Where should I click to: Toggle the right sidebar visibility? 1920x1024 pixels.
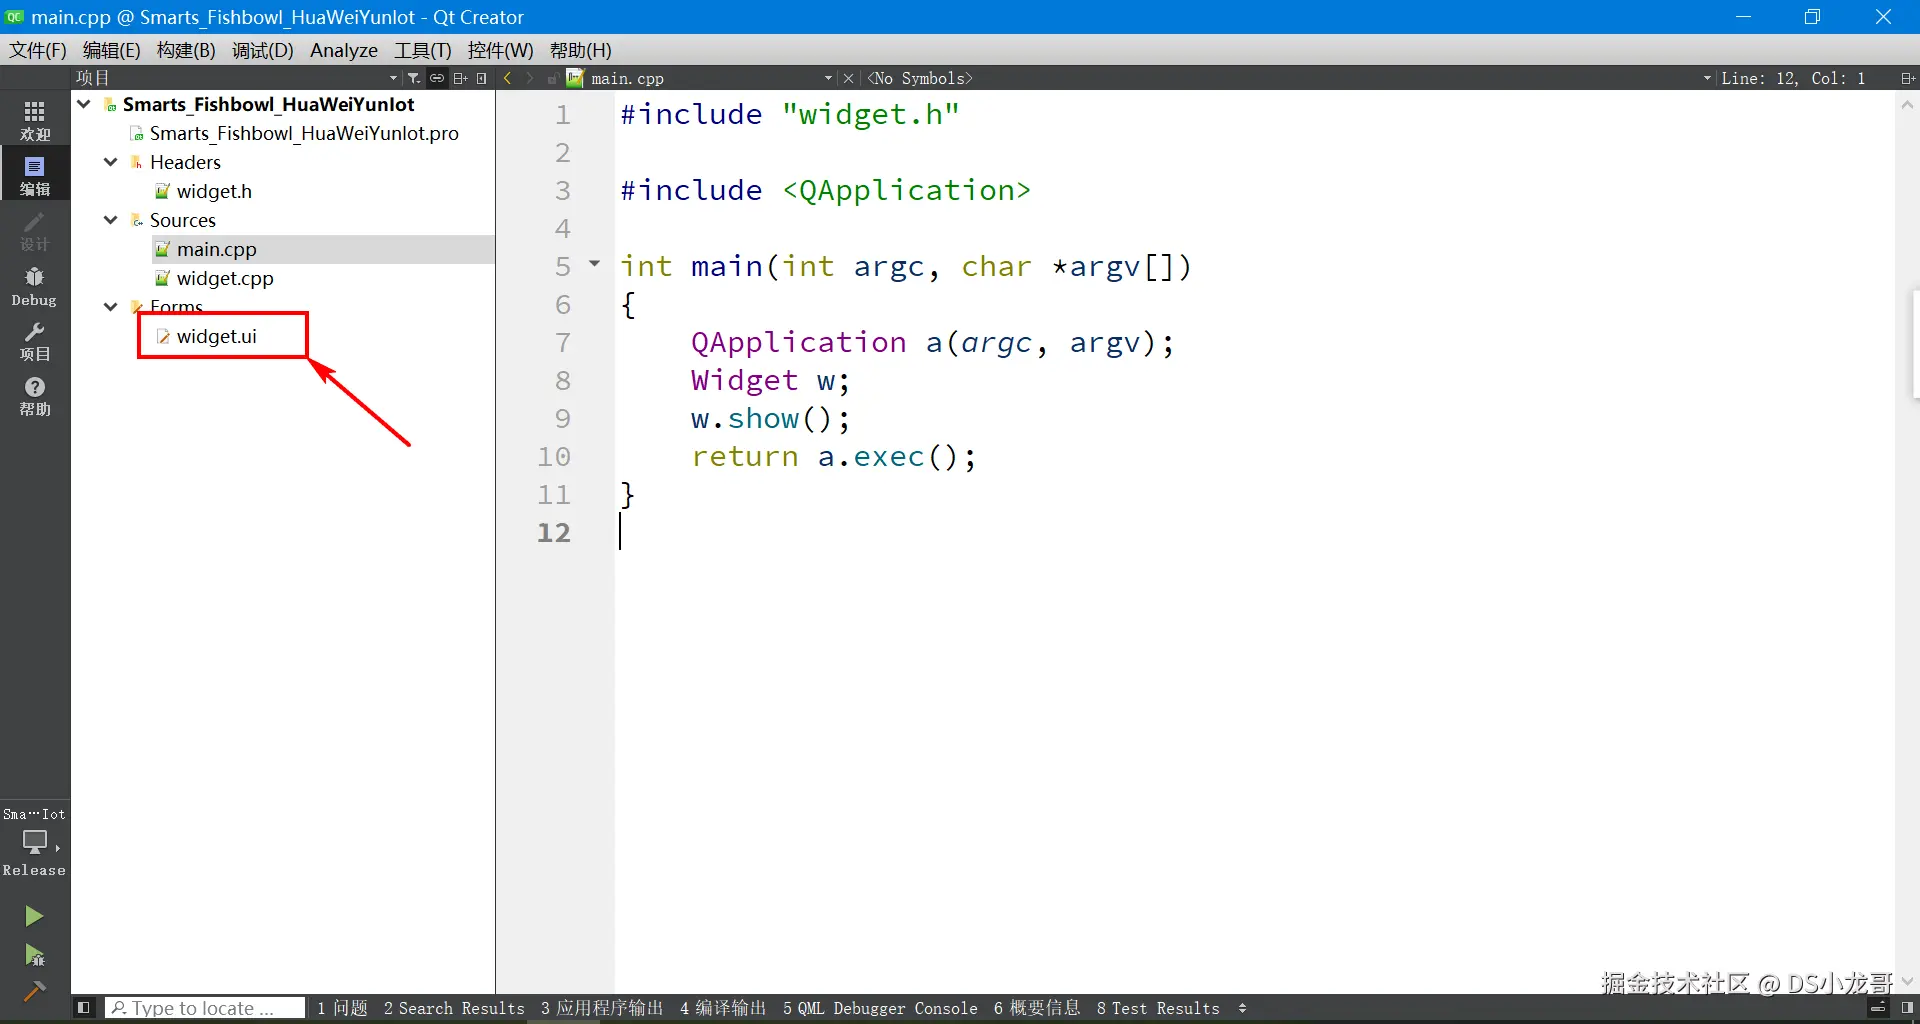pos(1907,1008)
